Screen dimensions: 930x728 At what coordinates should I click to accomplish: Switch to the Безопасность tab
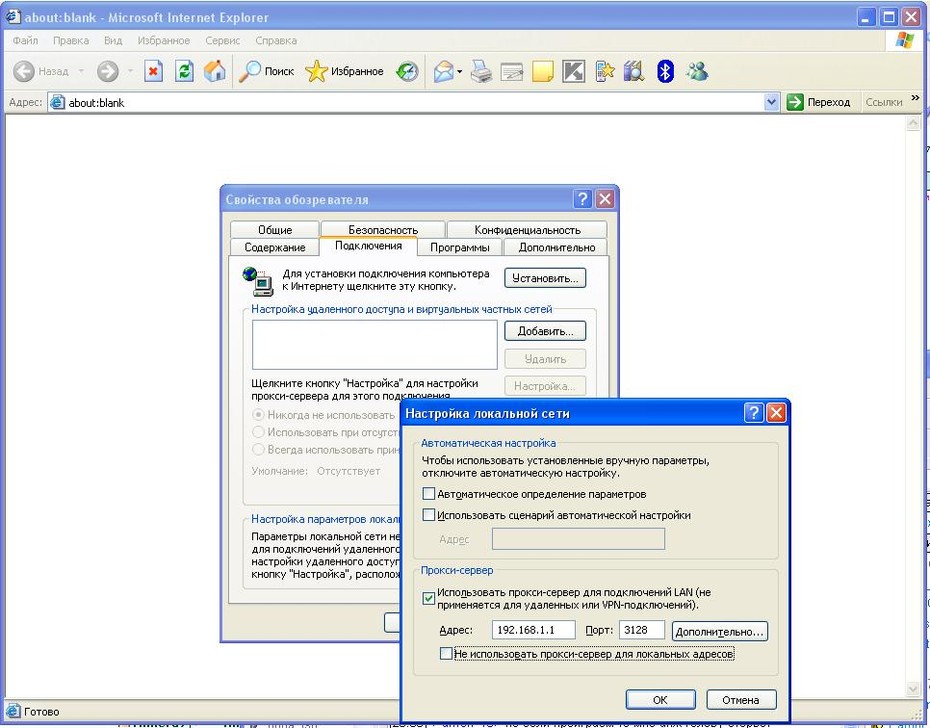point(383,230)
